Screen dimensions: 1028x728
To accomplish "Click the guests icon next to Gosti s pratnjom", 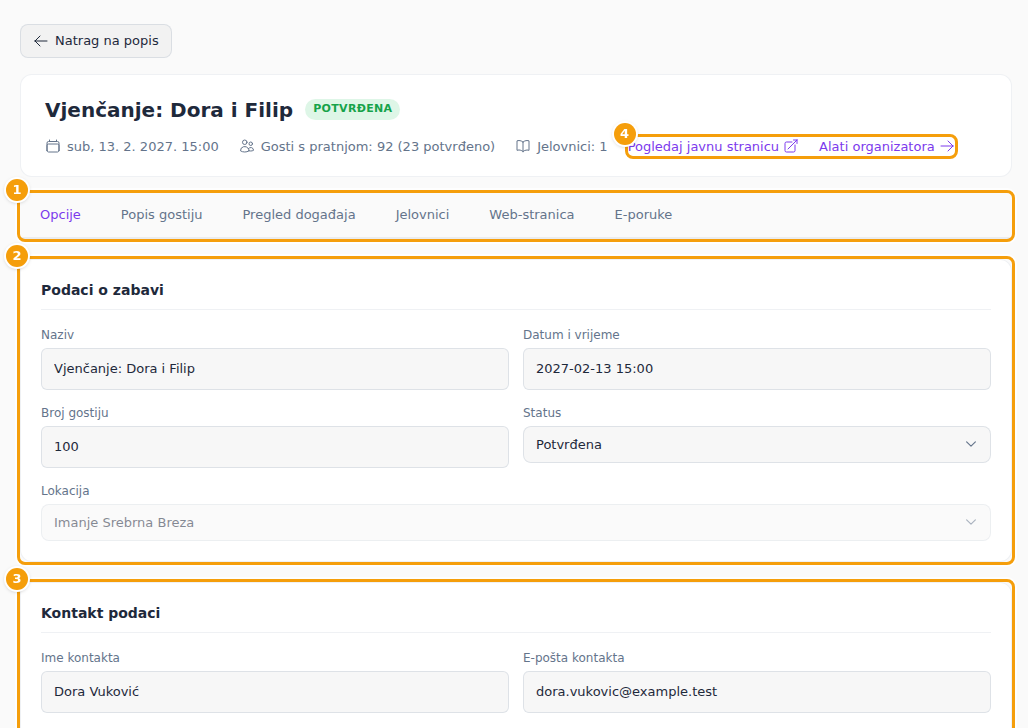I will (x=247, y=146).
